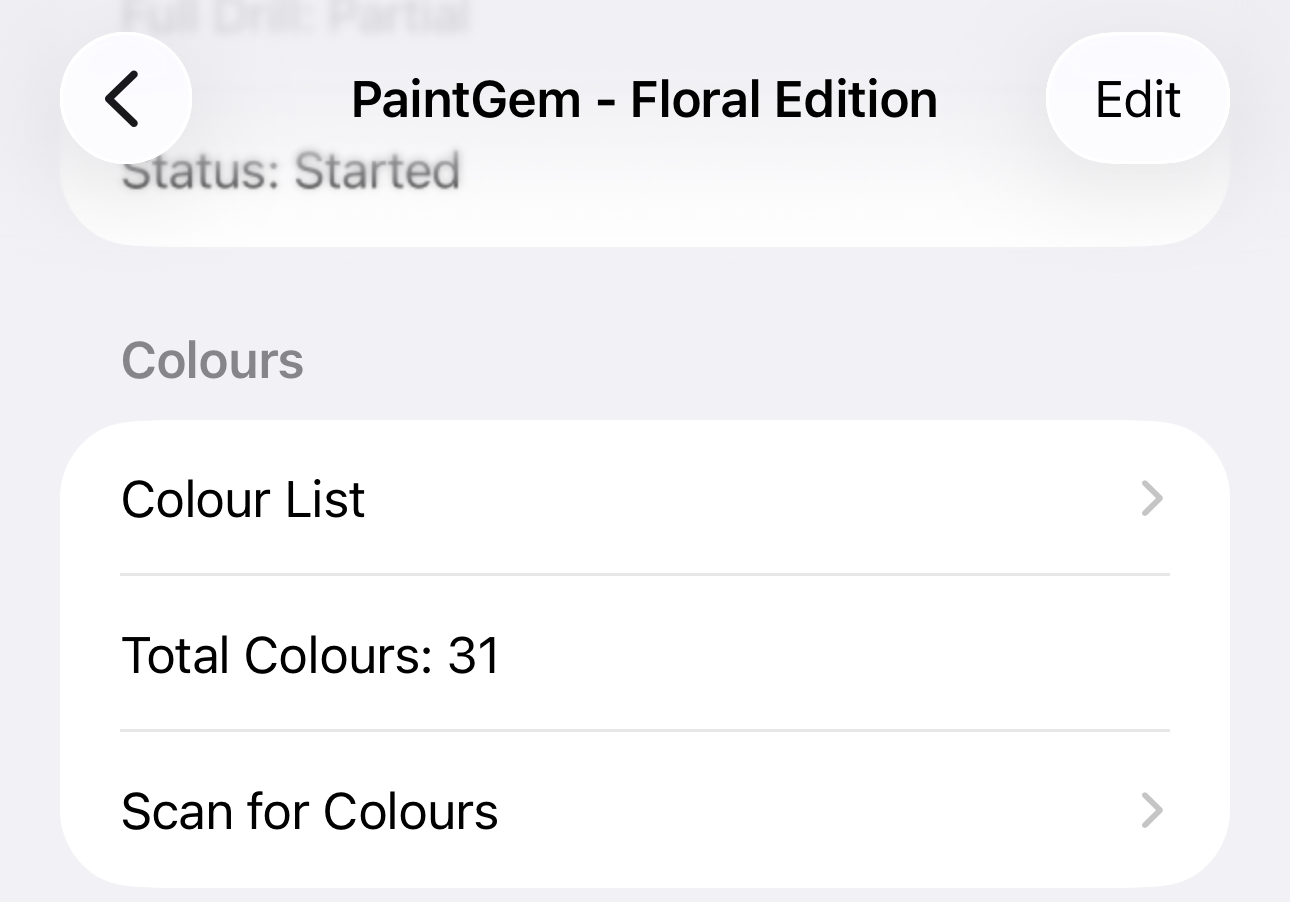Click the Status: Started text
The height and width of the screenshot is (902, 1290).
[290, 172]
